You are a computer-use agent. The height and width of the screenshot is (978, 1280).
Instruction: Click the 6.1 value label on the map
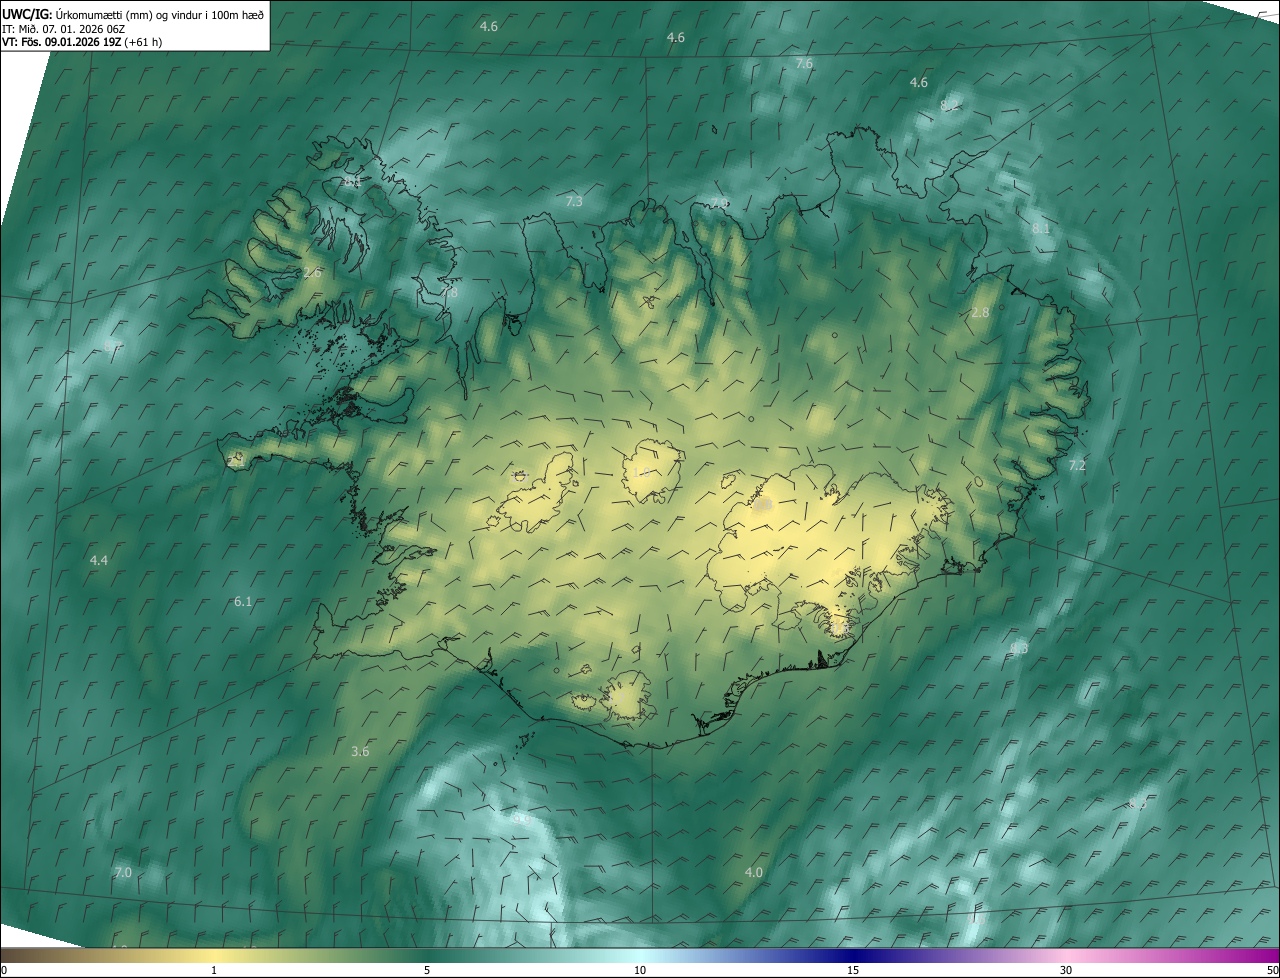tap(243, 602)
